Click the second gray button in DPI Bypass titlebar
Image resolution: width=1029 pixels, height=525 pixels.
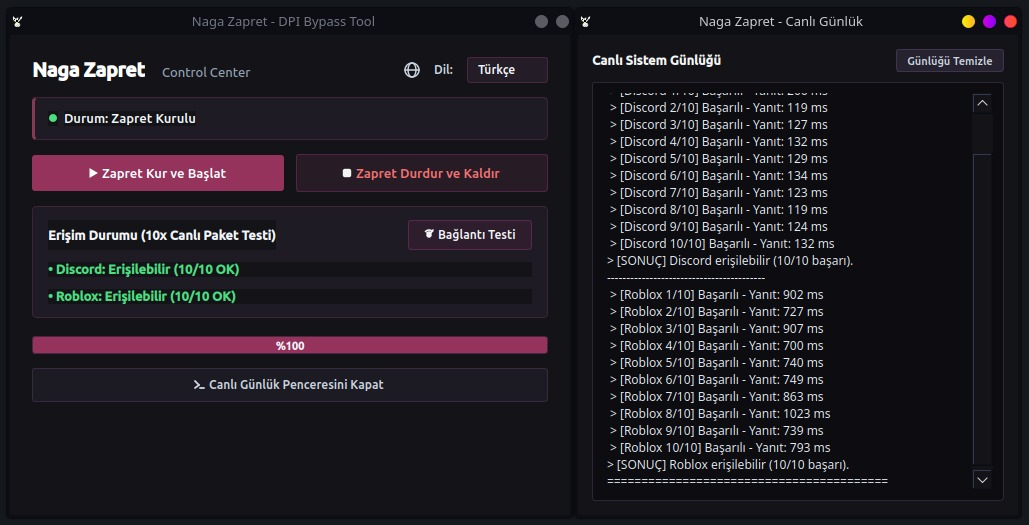[562, 22]
